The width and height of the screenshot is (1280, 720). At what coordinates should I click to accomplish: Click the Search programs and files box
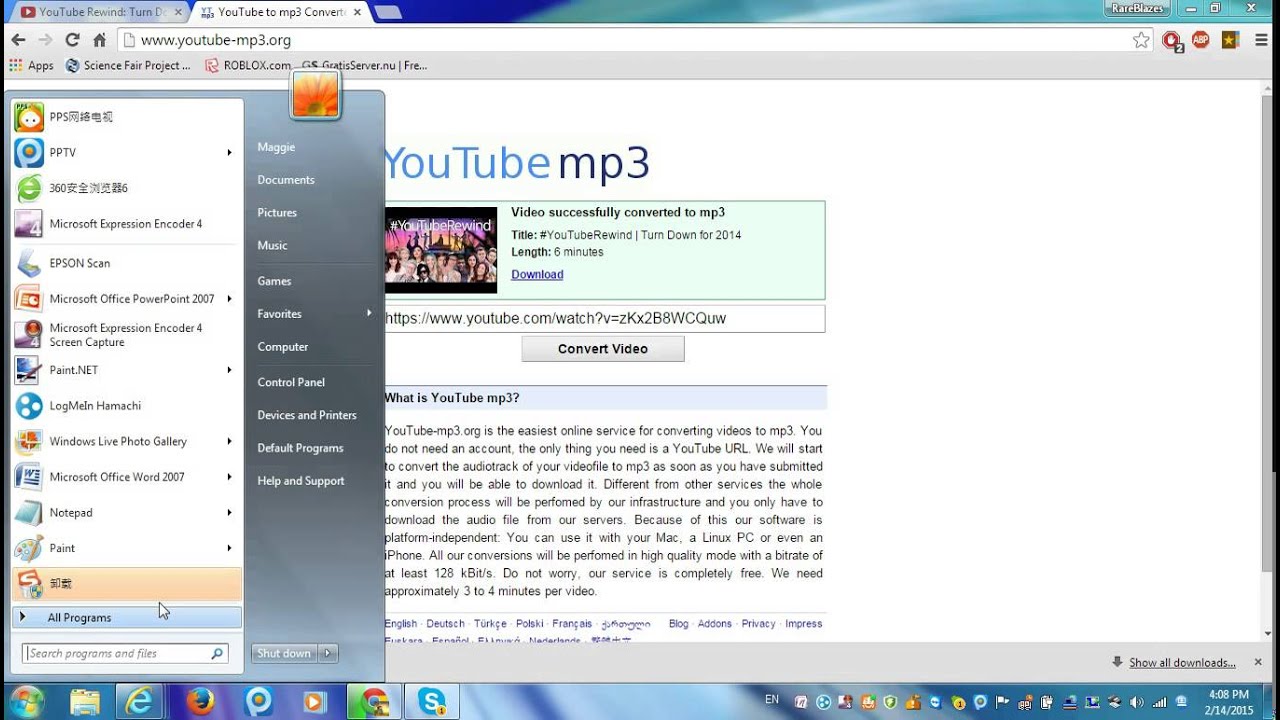pos(126,654)
